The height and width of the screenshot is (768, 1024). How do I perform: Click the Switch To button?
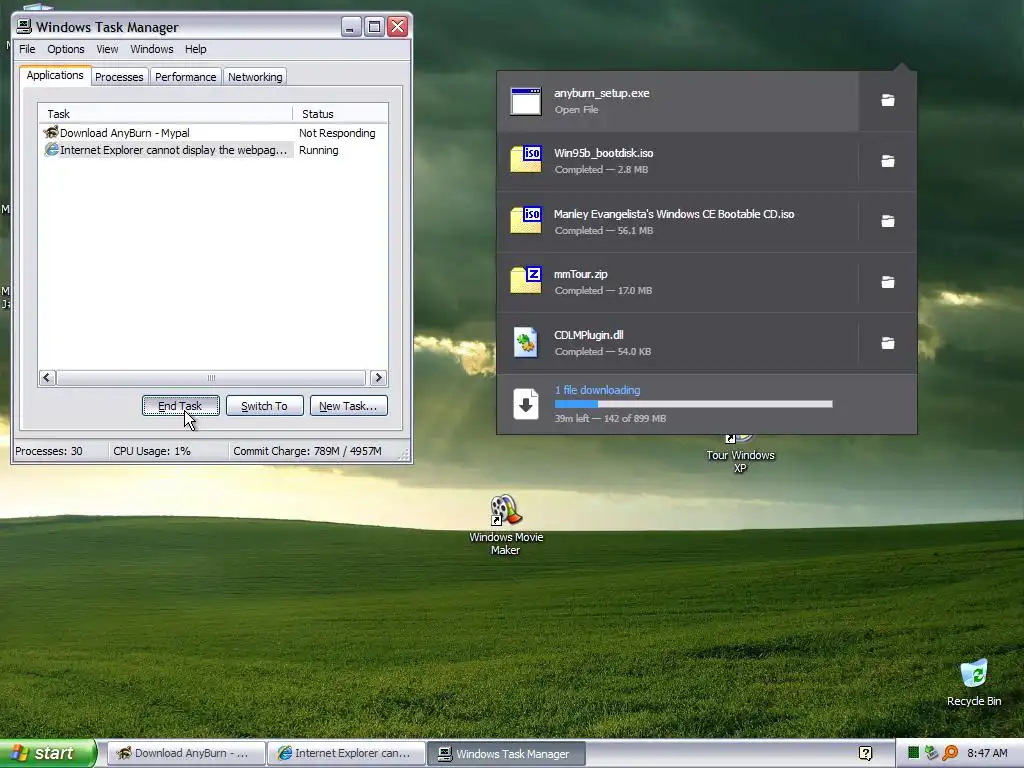(x=264, y=406)
